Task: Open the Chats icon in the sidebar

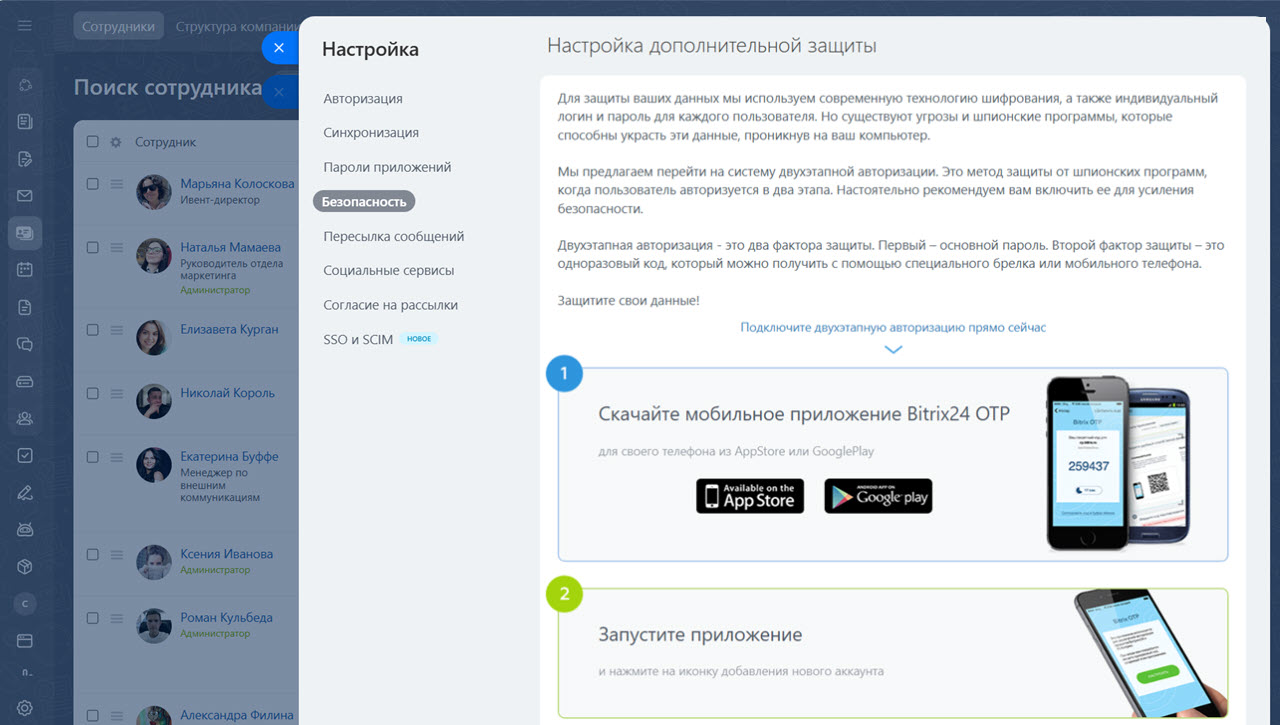Action: tap(24, 343)
